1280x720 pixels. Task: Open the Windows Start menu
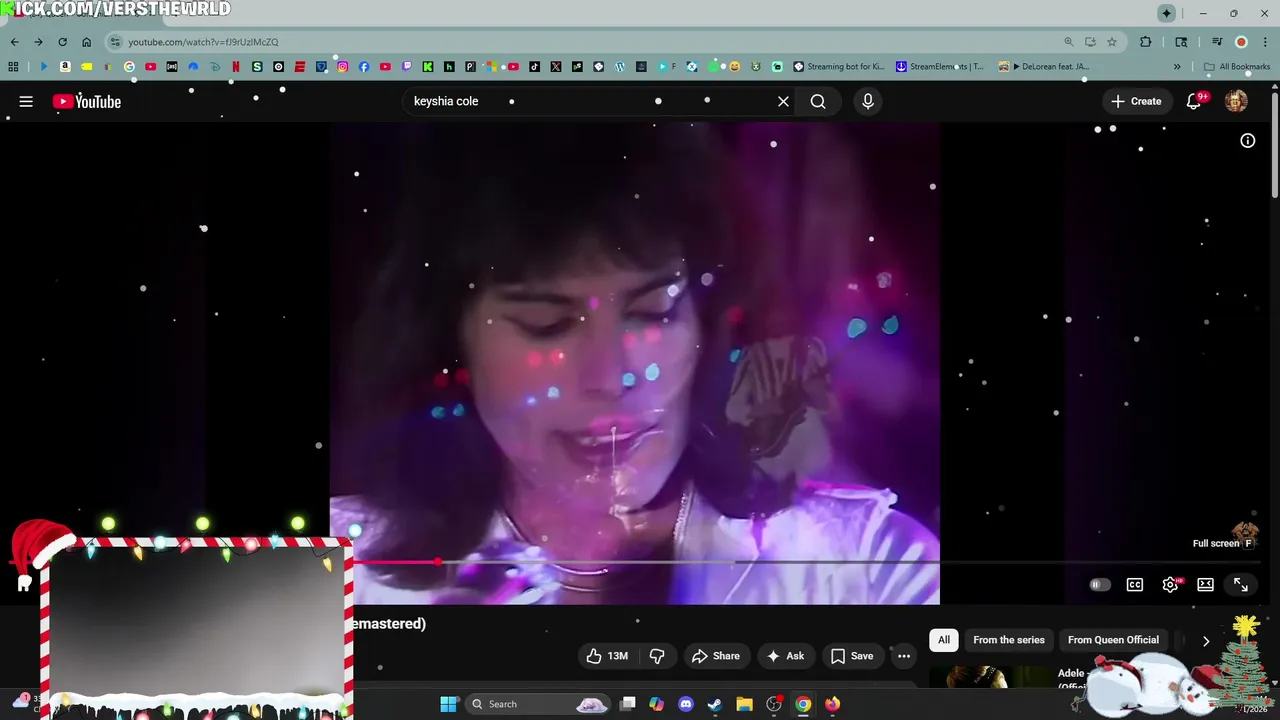[449, 704]
